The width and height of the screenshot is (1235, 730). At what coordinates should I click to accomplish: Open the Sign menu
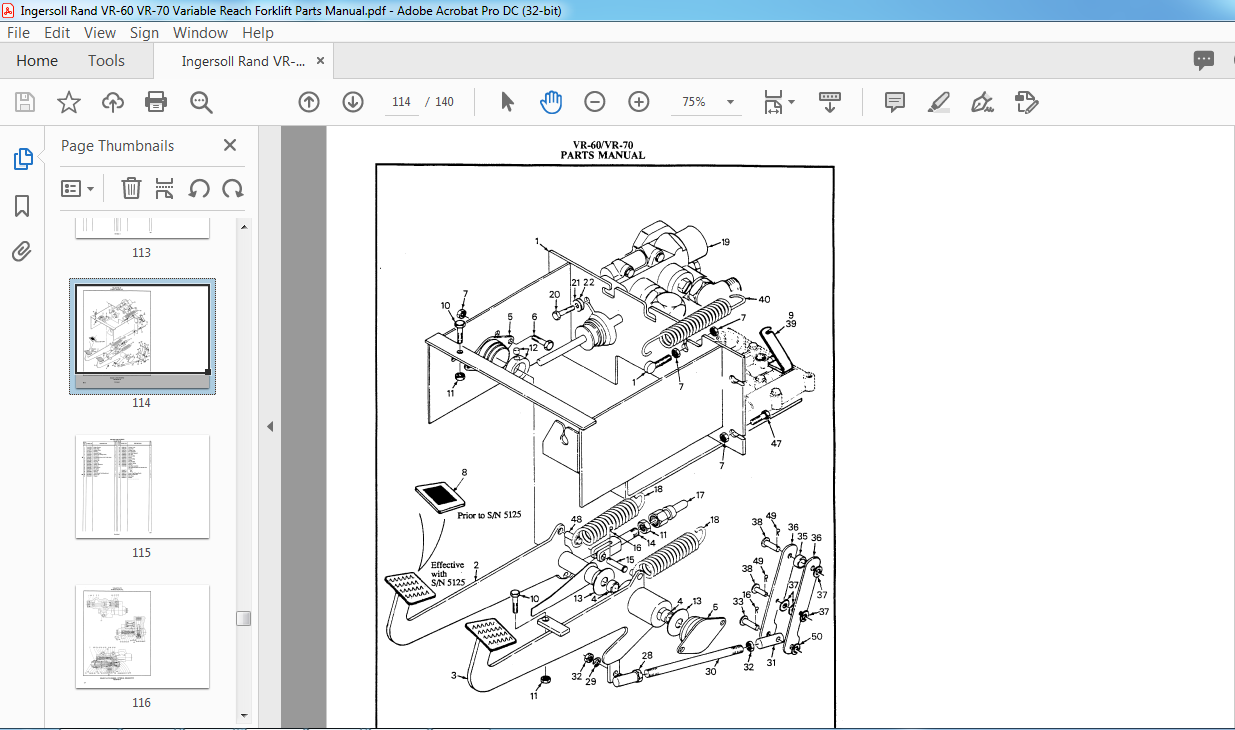pos(144,32)
